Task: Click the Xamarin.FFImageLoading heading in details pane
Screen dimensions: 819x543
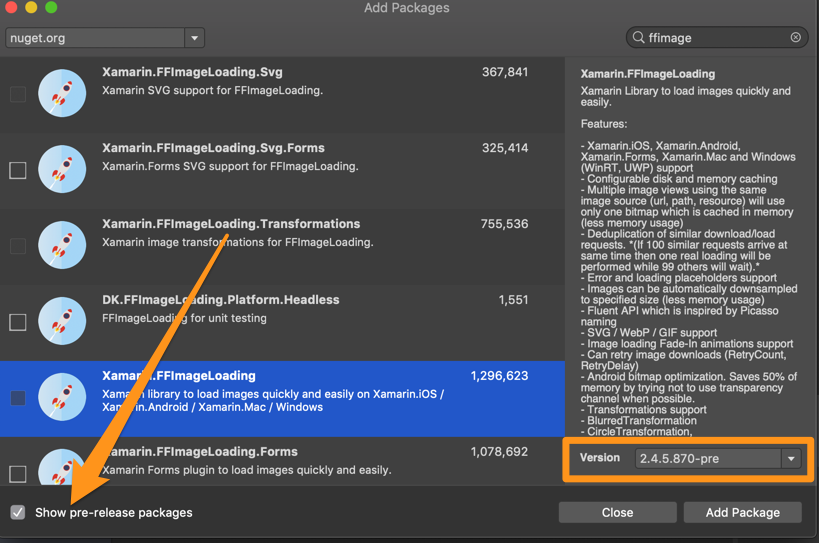Action: point(648,74)
